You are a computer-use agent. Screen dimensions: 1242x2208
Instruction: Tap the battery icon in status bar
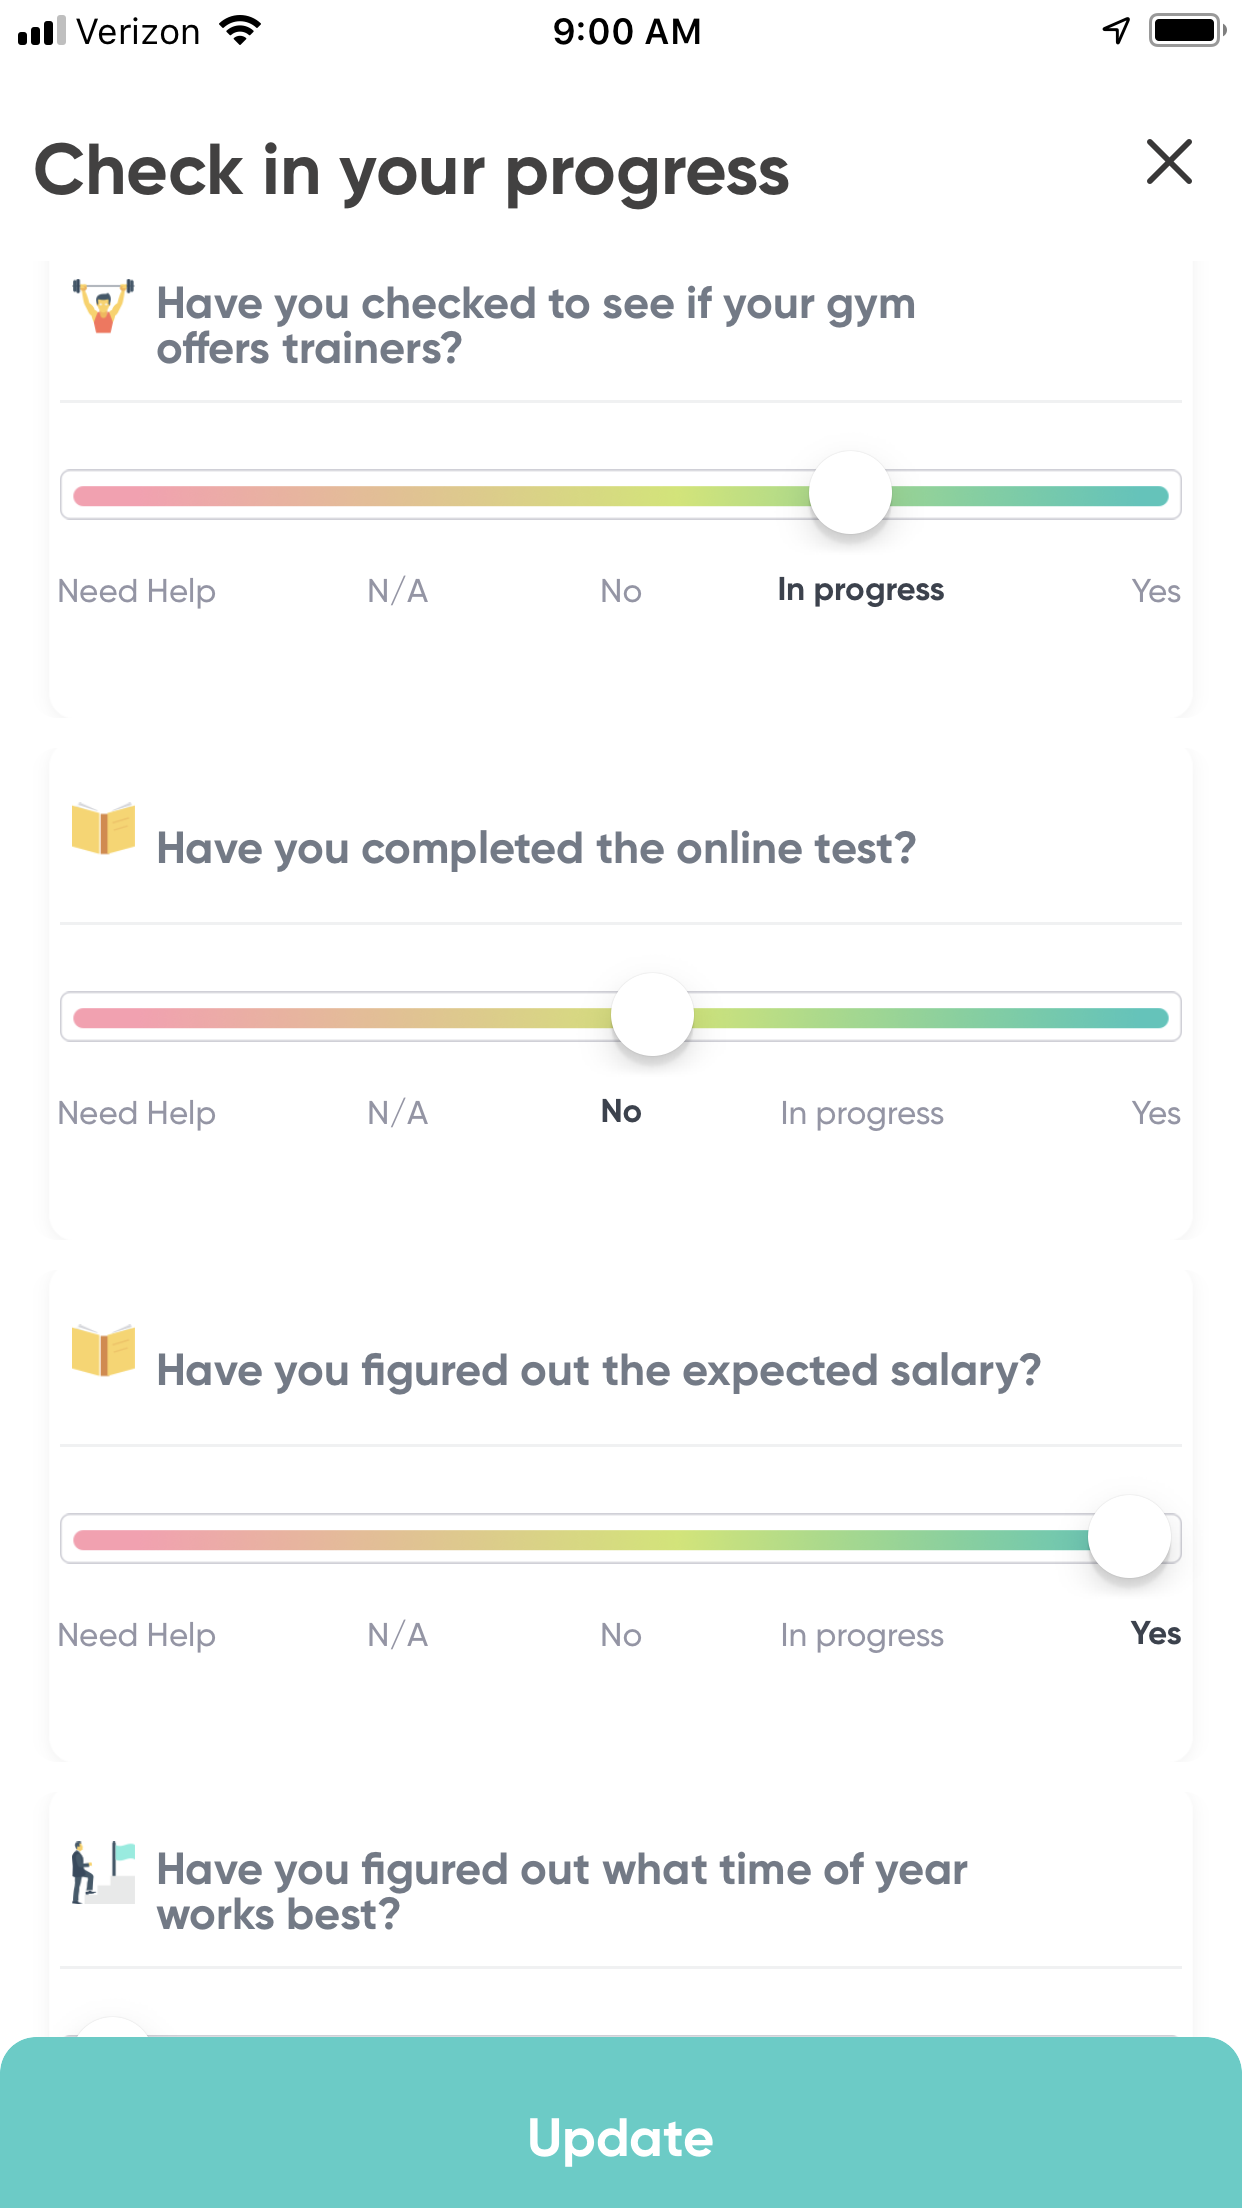click(x=1188, y=31)
